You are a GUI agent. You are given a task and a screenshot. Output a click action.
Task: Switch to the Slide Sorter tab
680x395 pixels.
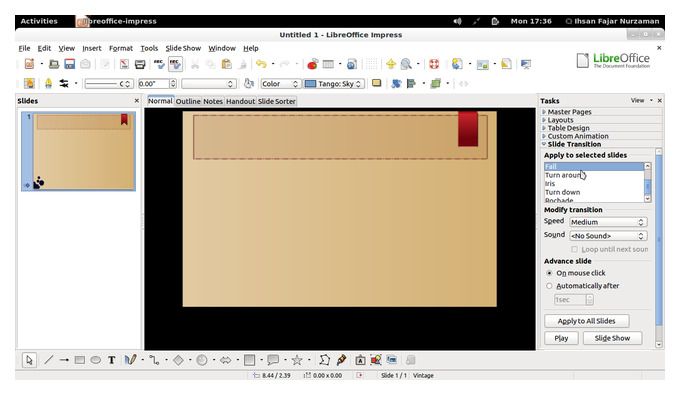(x=277, y=101)
